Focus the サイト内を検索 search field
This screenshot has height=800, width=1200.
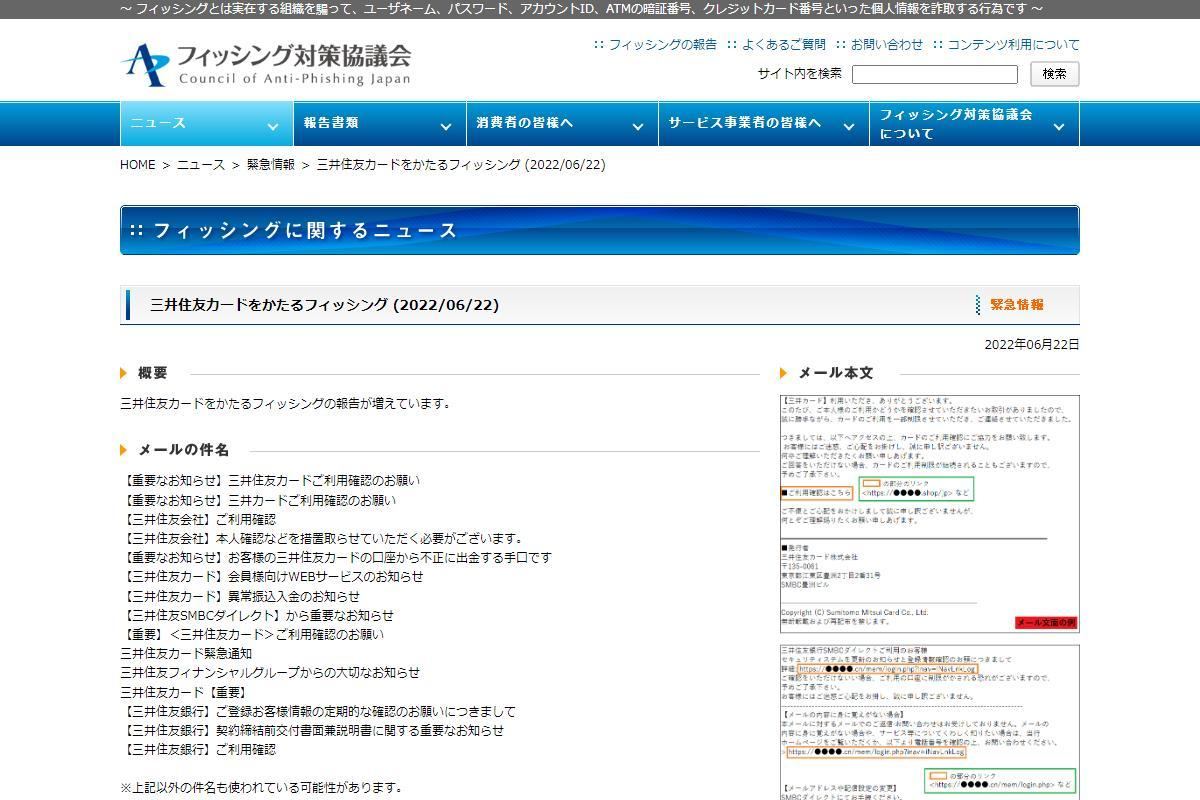coord(934,74)
